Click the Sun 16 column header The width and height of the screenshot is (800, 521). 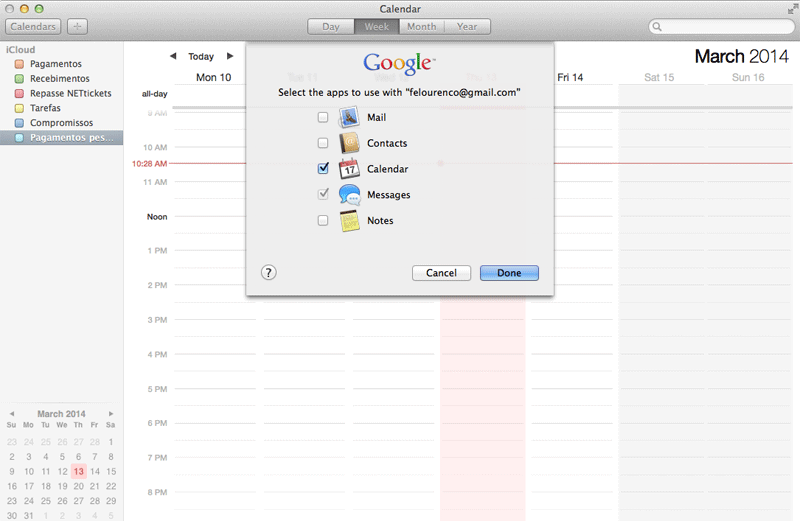click(748, 77)
